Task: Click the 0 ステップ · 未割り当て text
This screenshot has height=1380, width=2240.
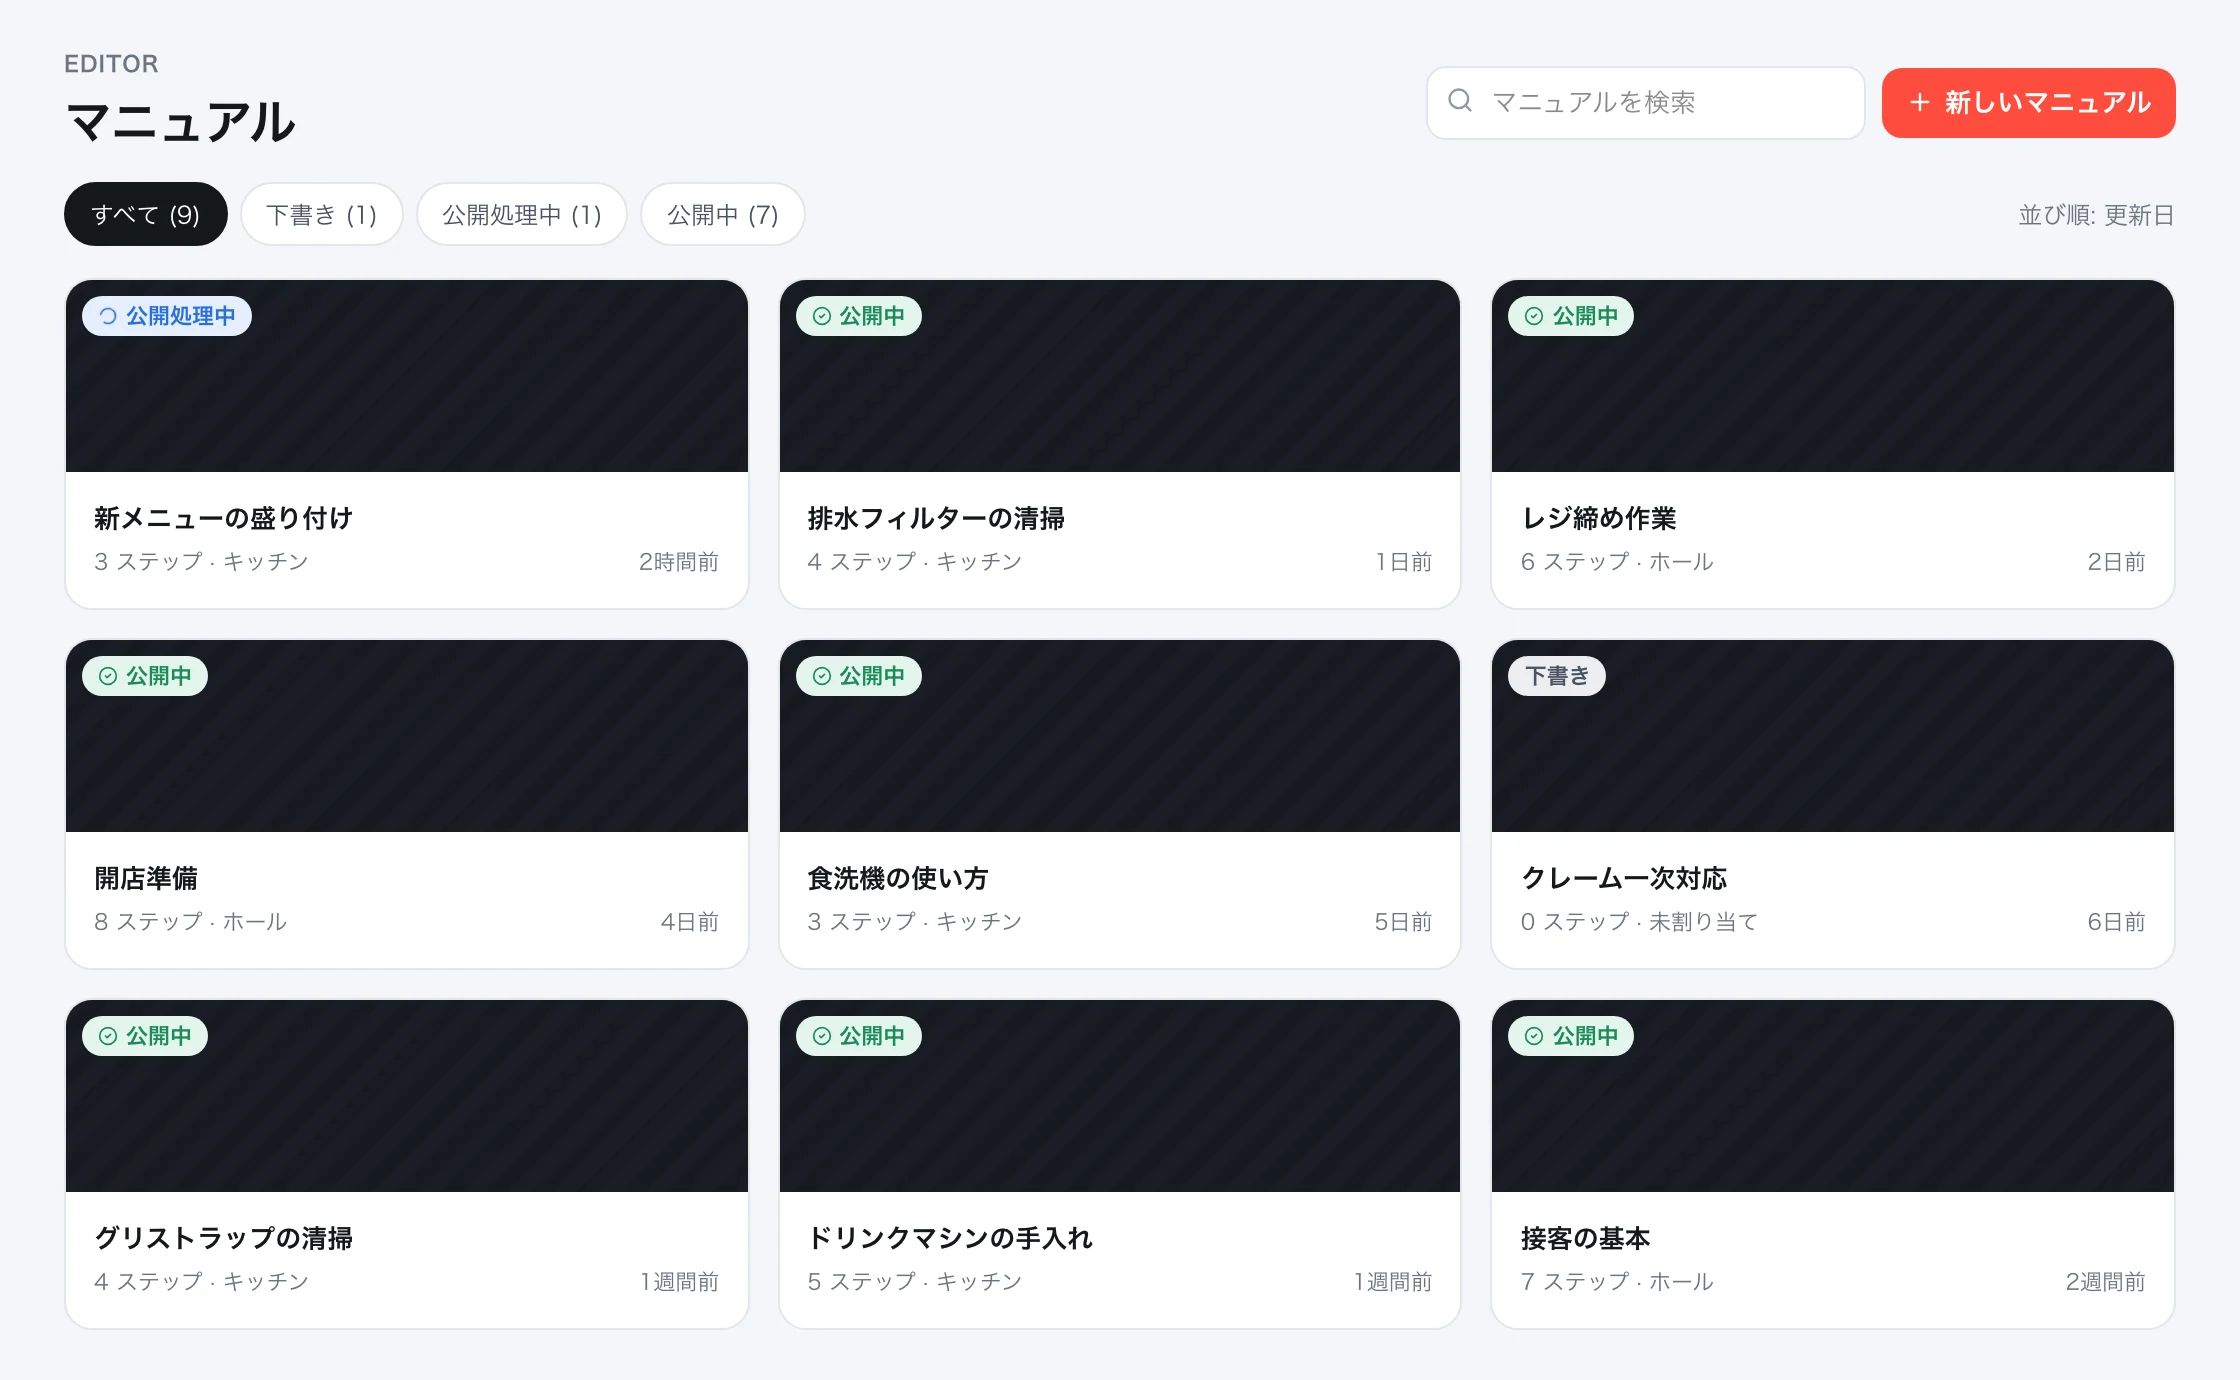Action: (x=1639, y=922)
